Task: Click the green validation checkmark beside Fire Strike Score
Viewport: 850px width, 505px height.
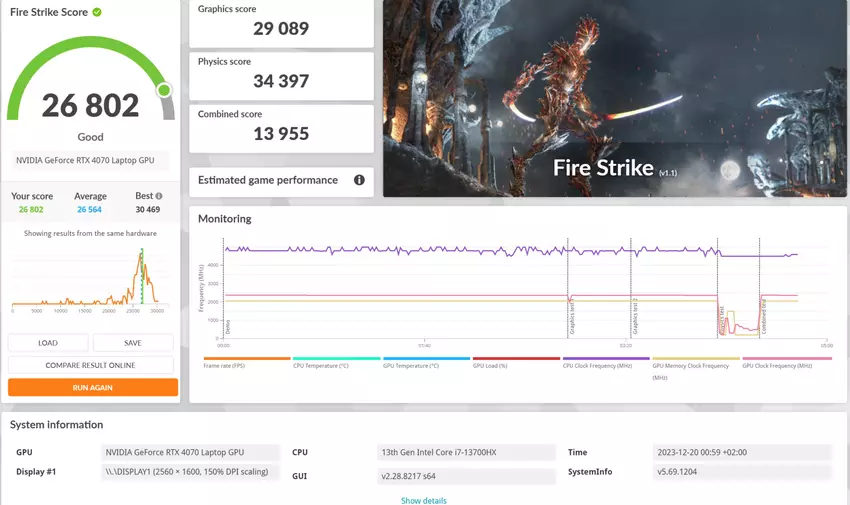Action: click(x=96, y=13)
